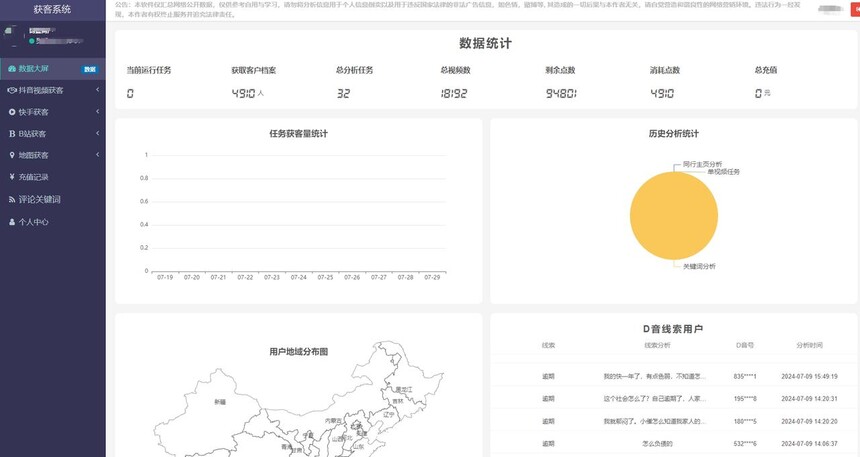Expand the 地图获客 submenu chevron

[x=97, y=156]
